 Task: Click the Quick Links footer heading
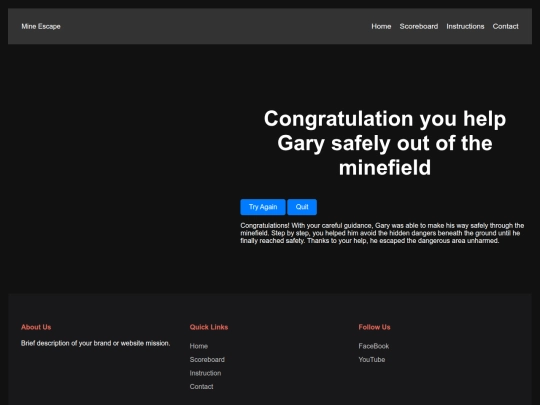pyautogui.click(x=209, y=327)
